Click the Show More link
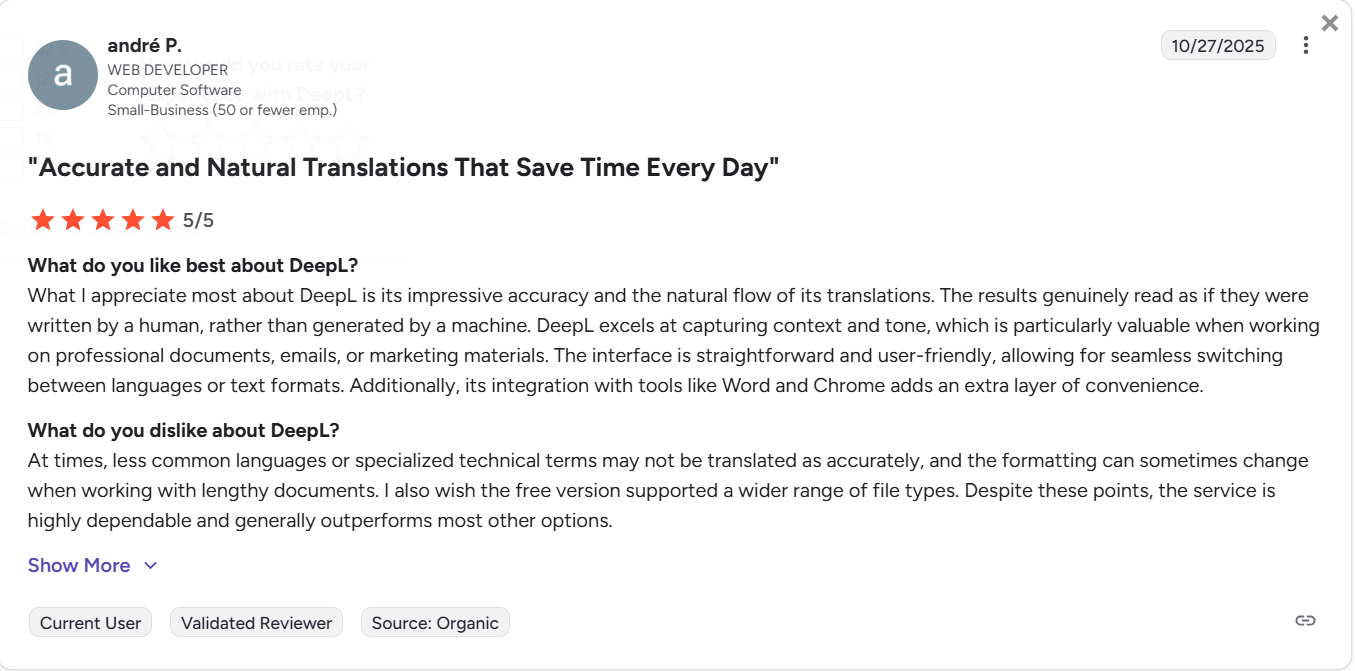The width and height of the screenshot is (1355, 671). pyautogui.click(x=79, y=565)
